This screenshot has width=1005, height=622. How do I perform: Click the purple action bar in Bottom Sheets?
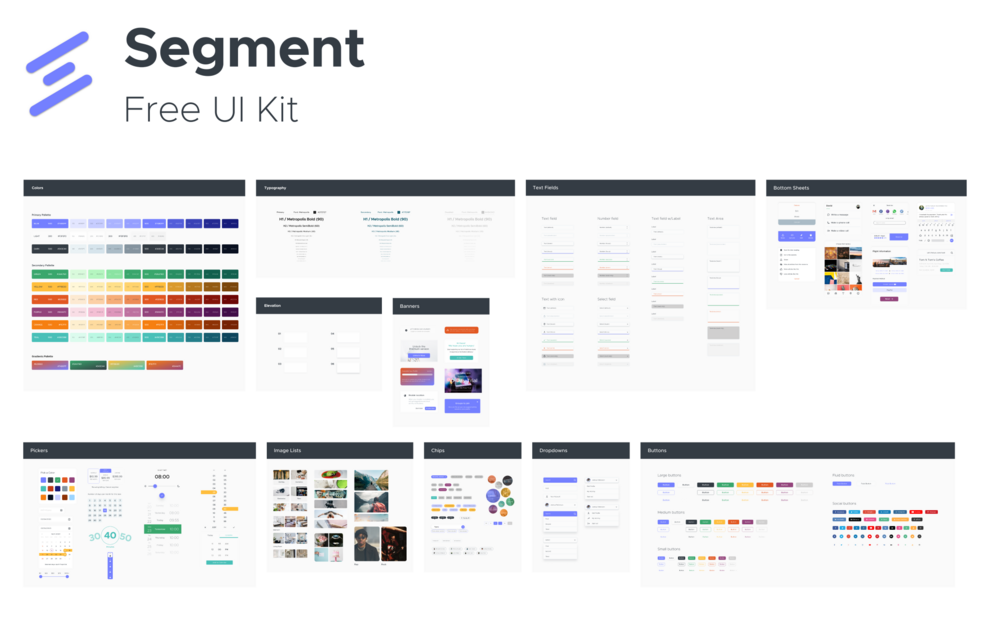tap(797, 236)
